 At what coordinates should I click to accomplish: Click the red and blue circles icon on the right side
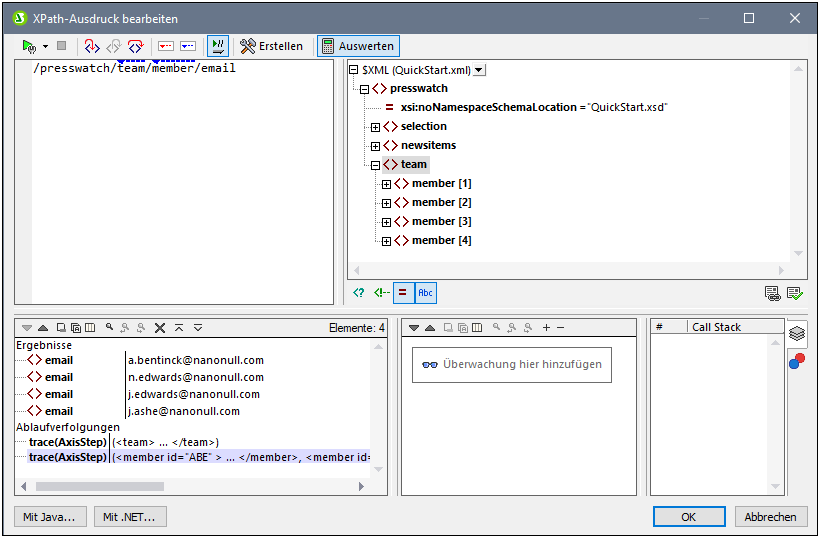(797, 361)
